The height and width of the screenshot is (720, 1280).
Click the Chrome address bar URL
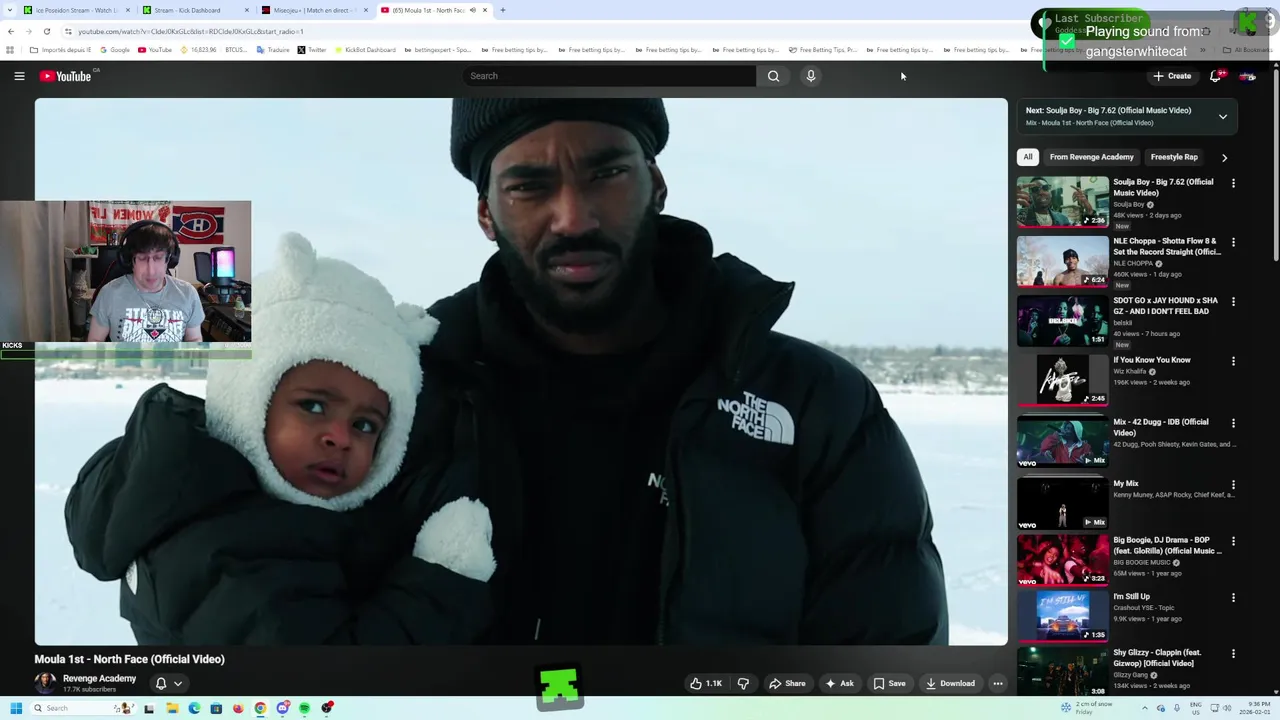[x=190, y=31]
